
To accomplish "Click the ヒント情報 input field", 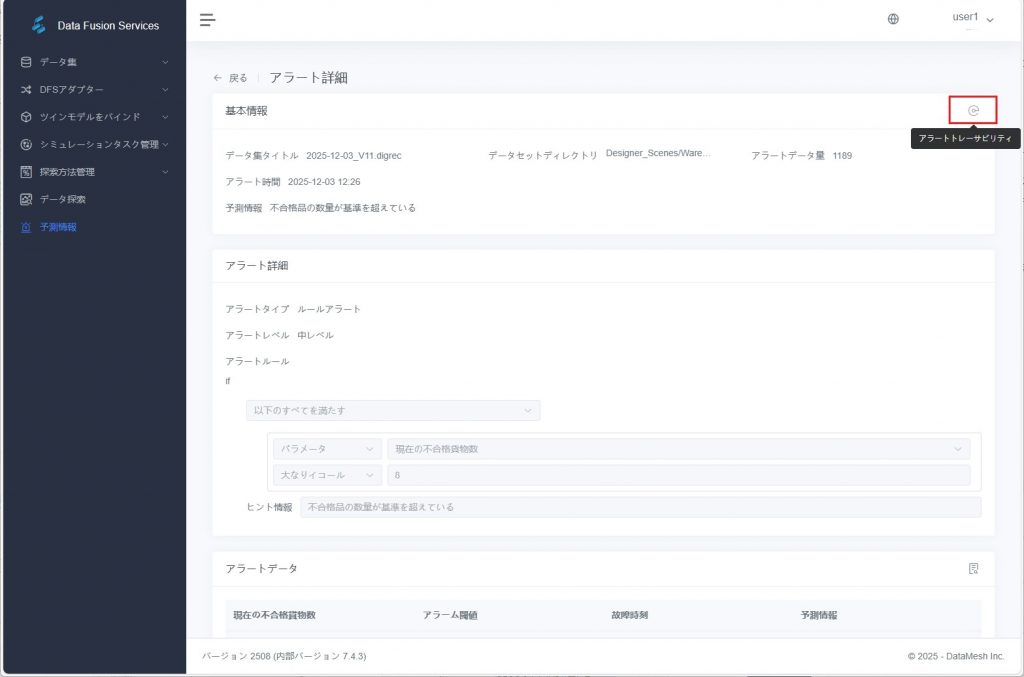I will point(640,507).
